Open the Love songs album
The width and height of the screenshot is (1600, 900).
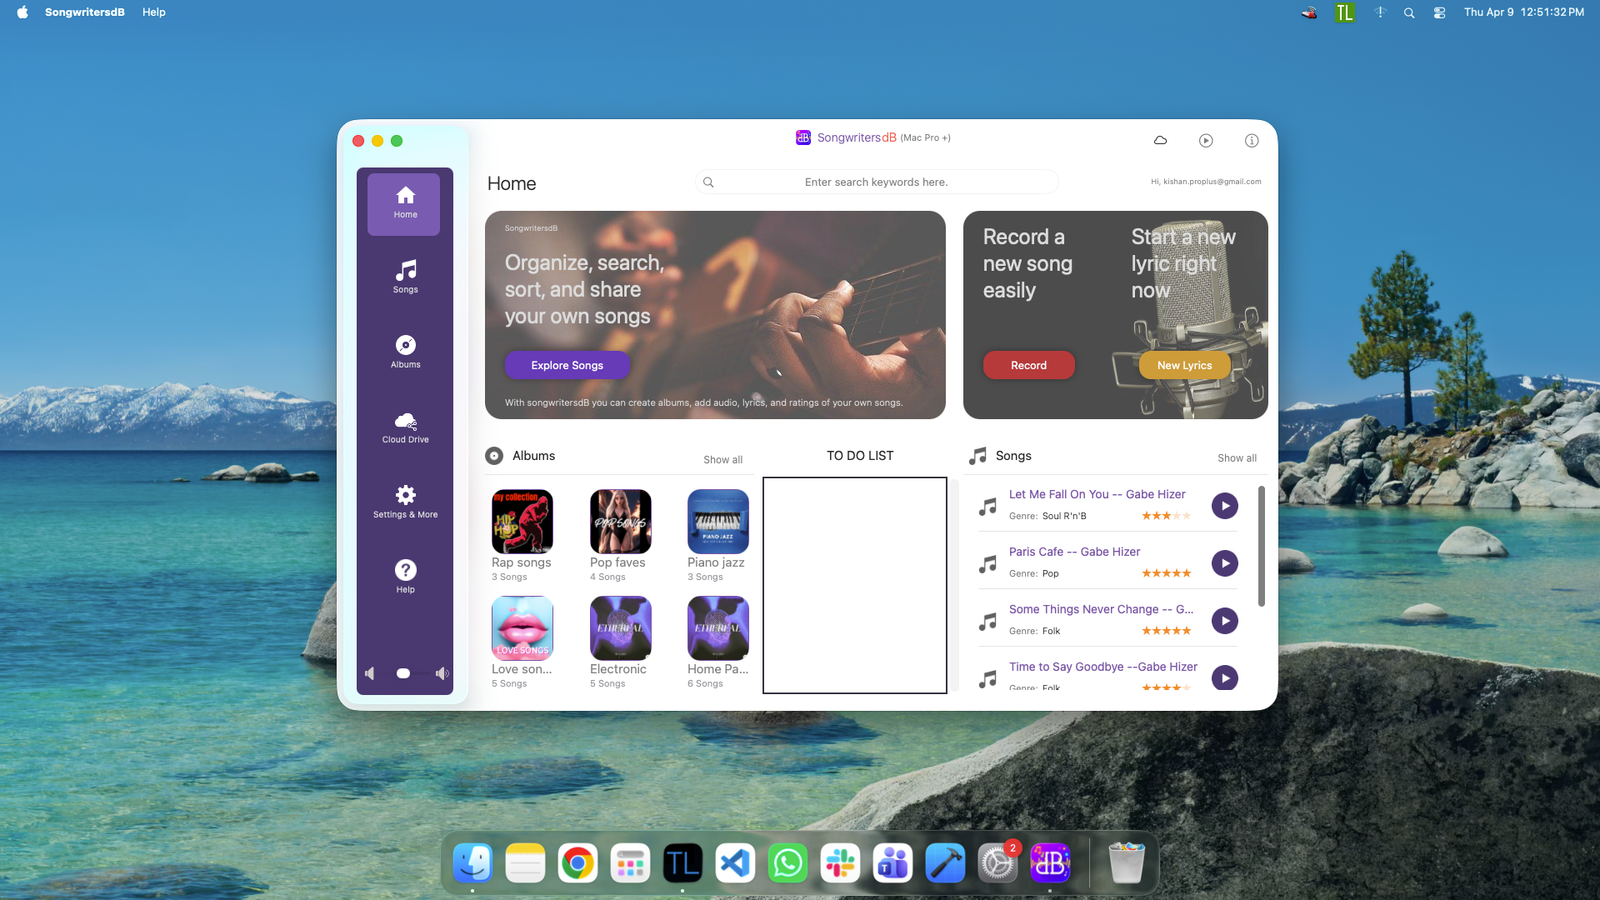[x=522, y=628]
